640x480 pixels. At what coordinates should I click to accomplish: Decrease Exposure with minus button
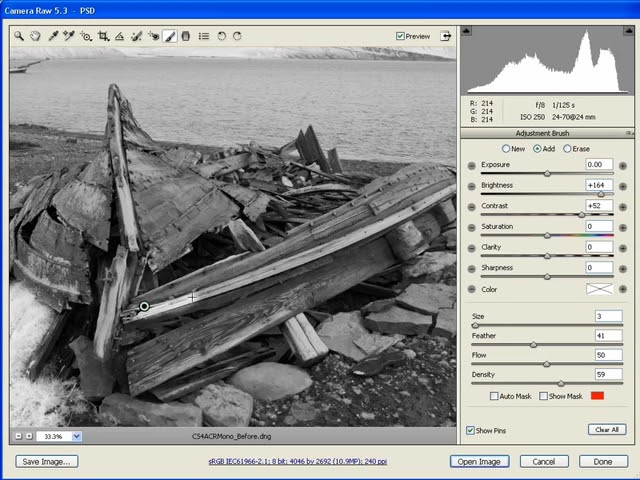point(471,166)
